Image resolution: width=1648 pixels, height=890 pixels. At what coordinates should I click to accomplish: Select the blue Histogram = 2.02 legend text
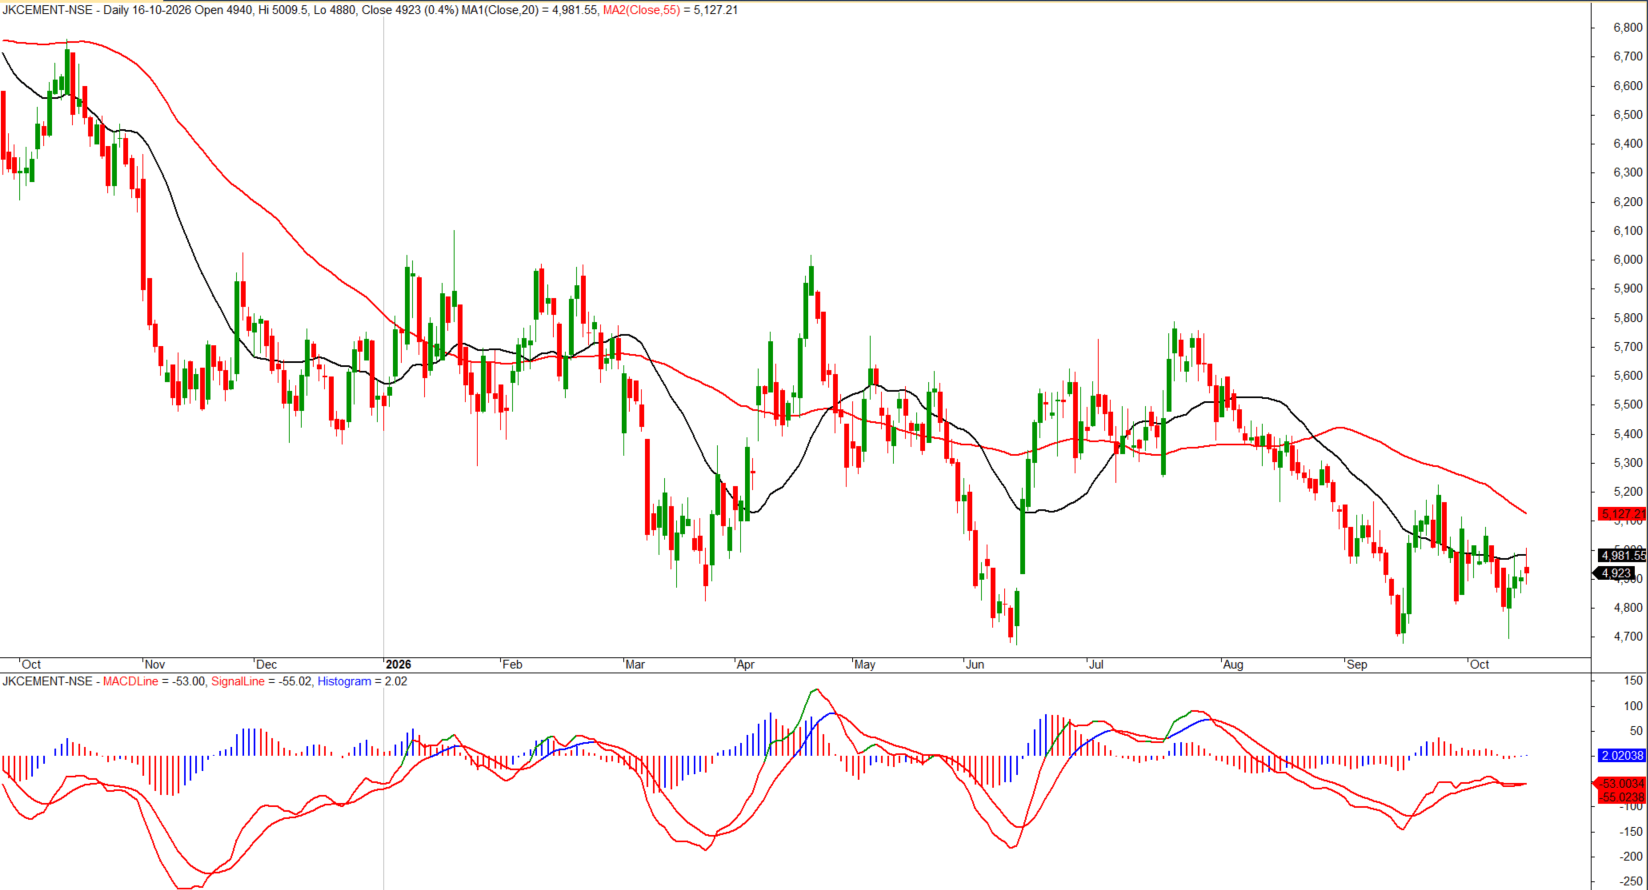pos(362,681)
